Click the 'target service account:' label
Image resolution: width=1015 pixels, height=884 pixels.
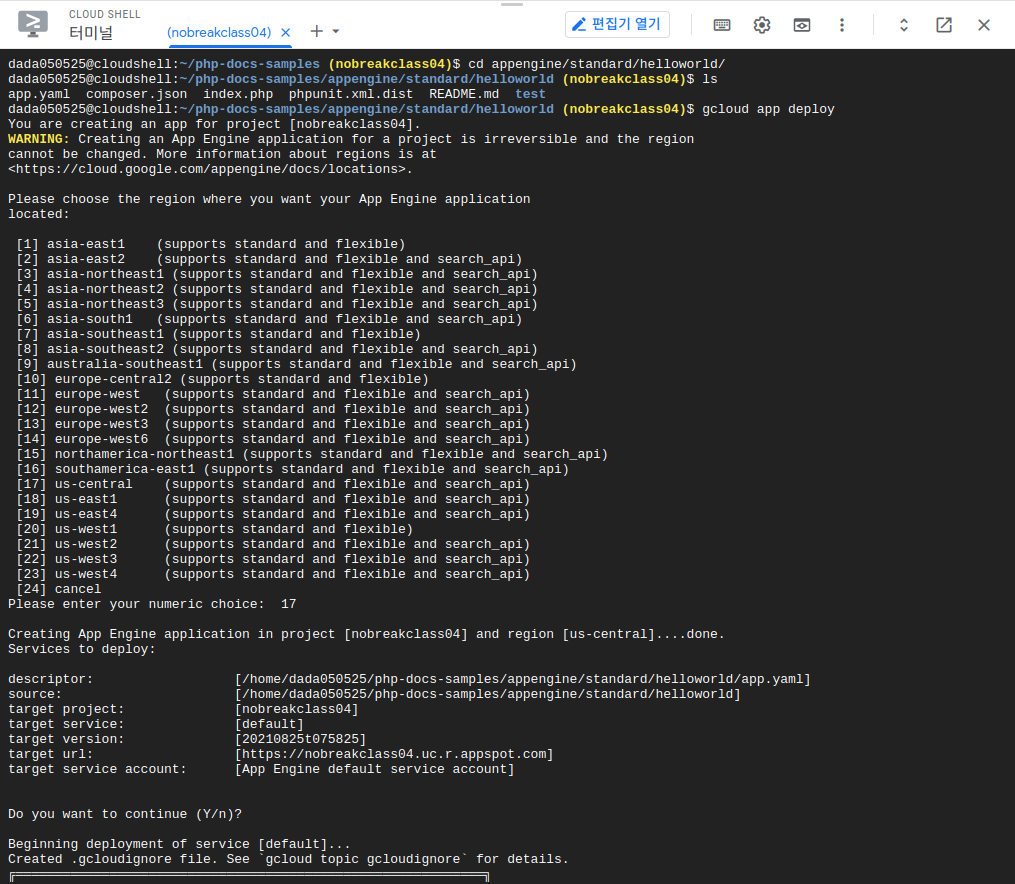tap(97, 769)
